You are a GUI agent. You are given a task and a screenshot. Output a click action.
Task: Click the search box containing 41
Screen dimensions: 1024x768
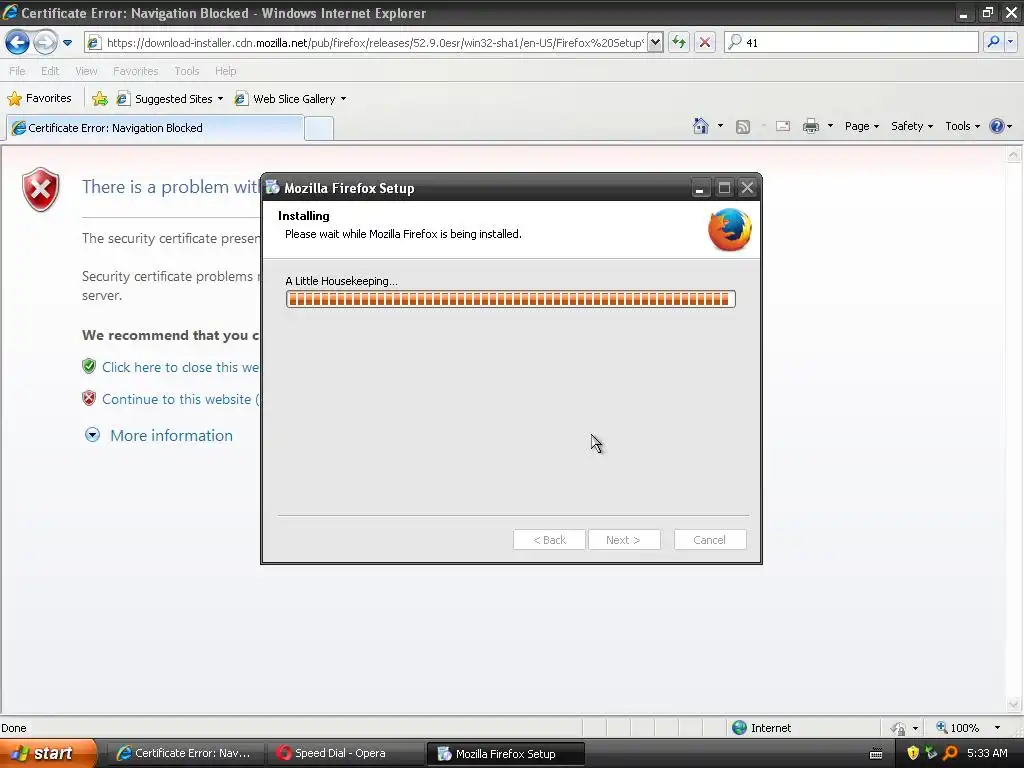pyautogui.click(x=852, y=43)
